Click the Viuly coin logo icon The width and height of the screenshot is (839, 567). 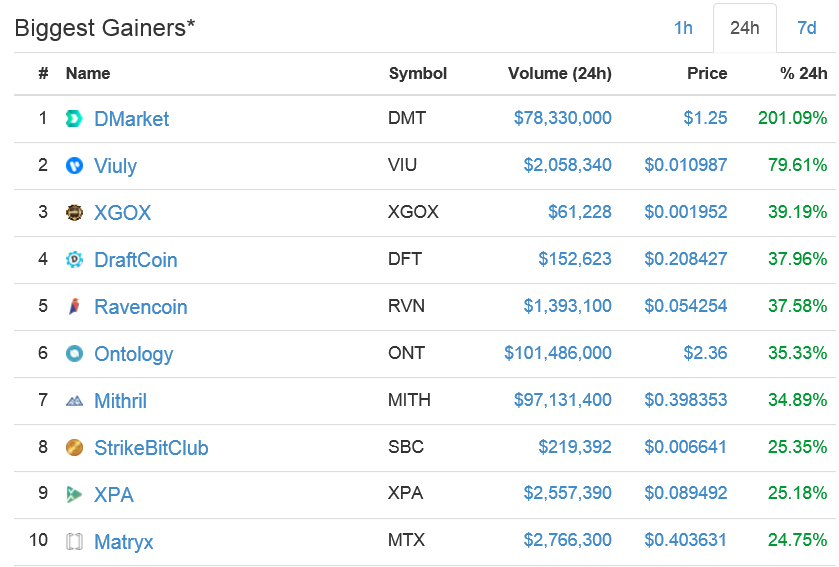(74, 166)
